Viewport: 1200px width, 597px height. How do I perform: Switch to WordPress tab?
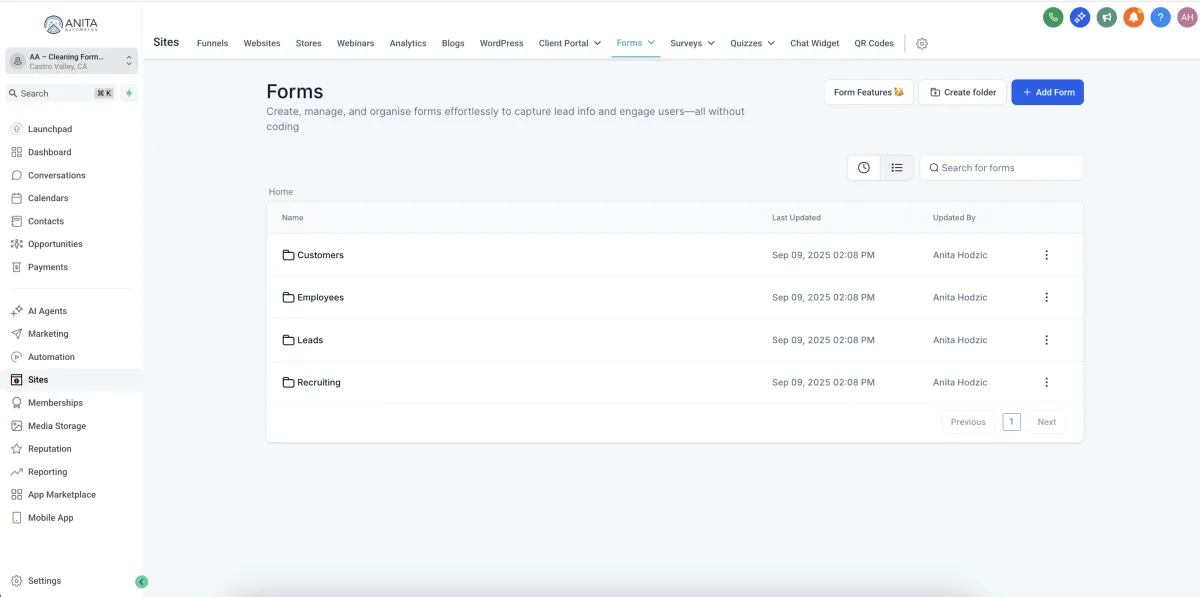coord(501,43)
